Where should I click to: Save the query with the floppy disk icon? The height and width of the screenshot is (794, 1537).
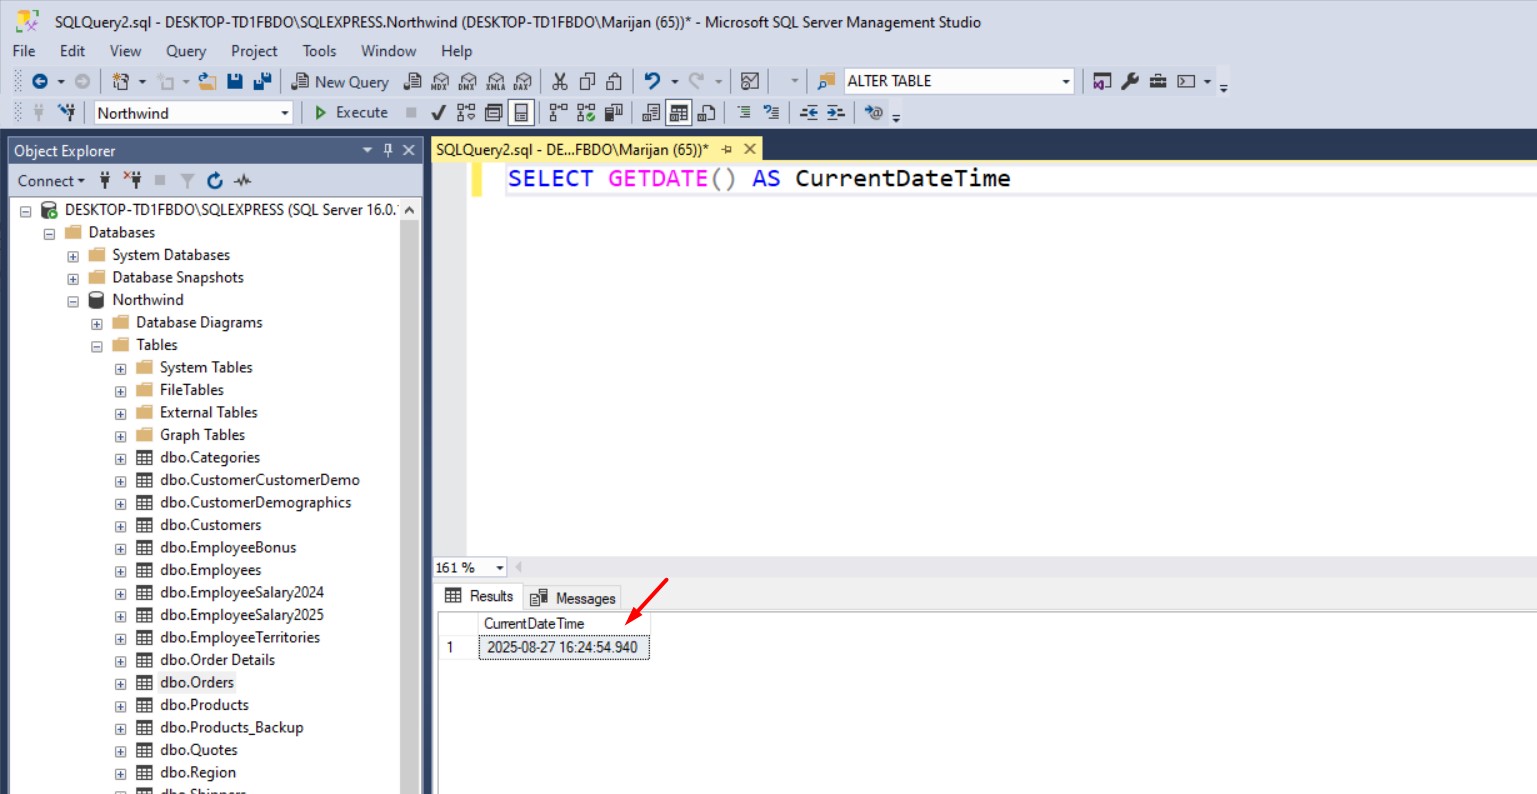click(x=235, y=82)
